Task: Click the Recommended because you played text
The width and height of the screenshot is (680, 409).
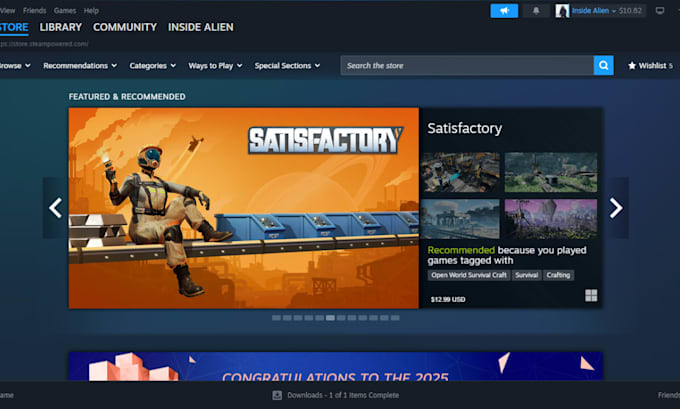Action: [x=507, y=255]
